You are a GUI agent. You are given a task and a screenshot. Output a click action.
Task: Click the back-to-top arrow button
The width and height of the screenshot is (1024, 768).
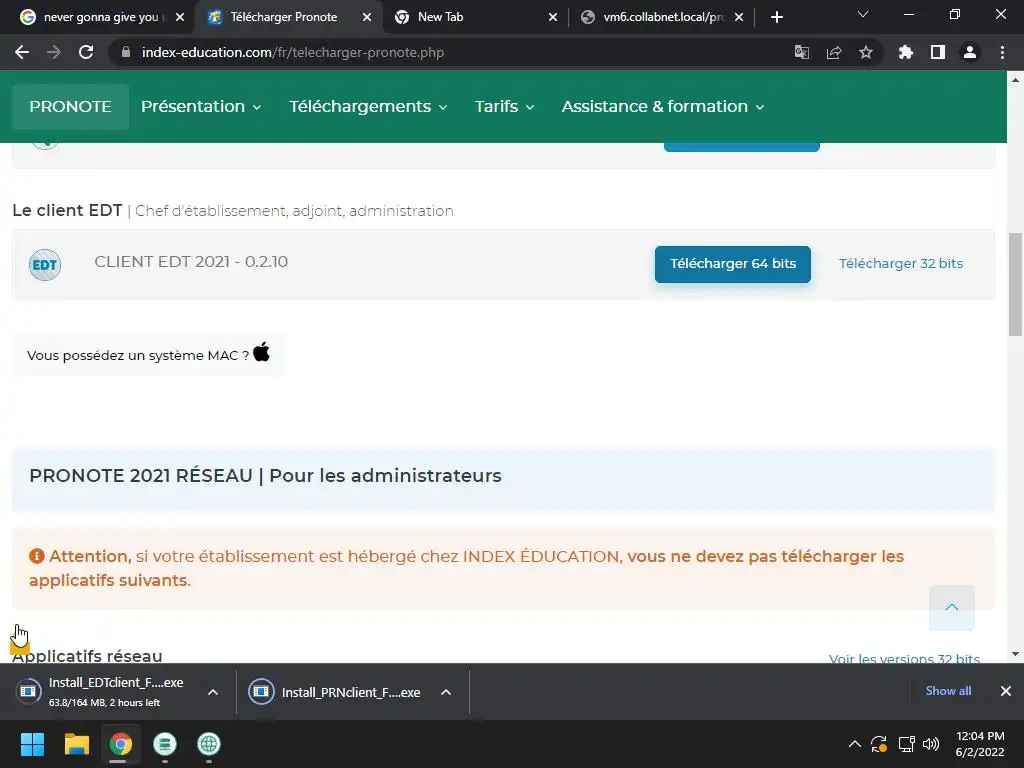click(x=952, y=607)
